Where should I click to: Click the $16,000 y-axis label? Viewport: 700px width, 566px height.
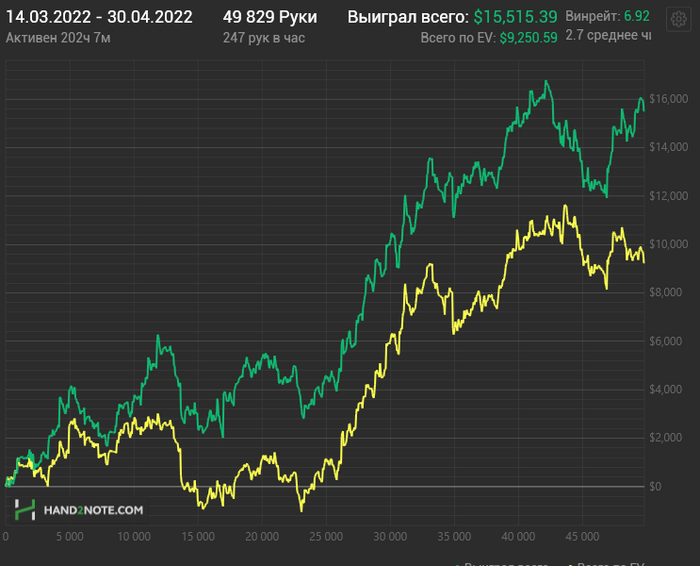coord(668,99)
